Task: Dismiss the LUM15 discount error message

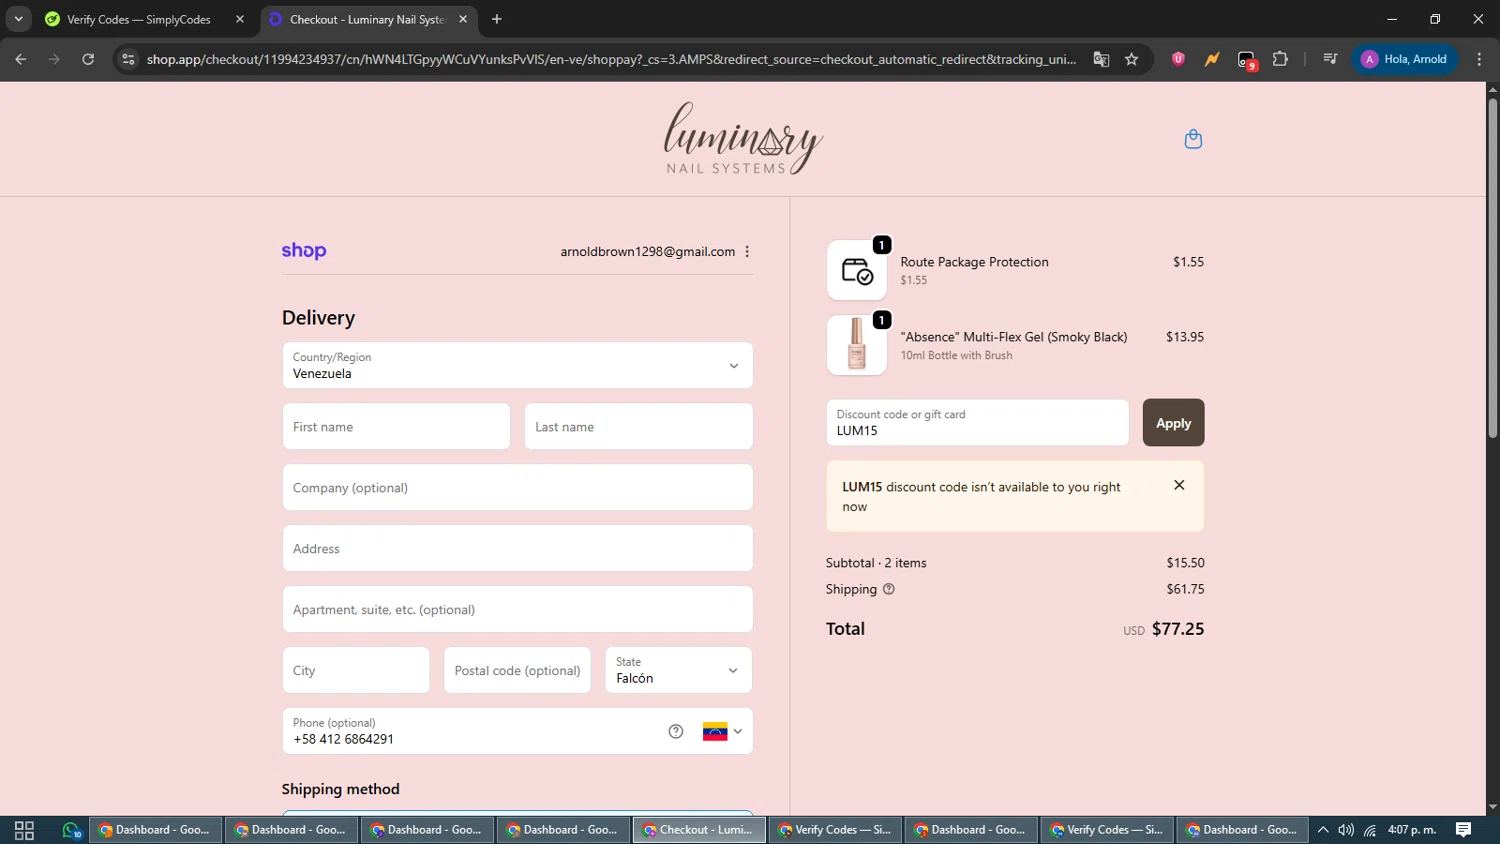Action: [1179, 485]
